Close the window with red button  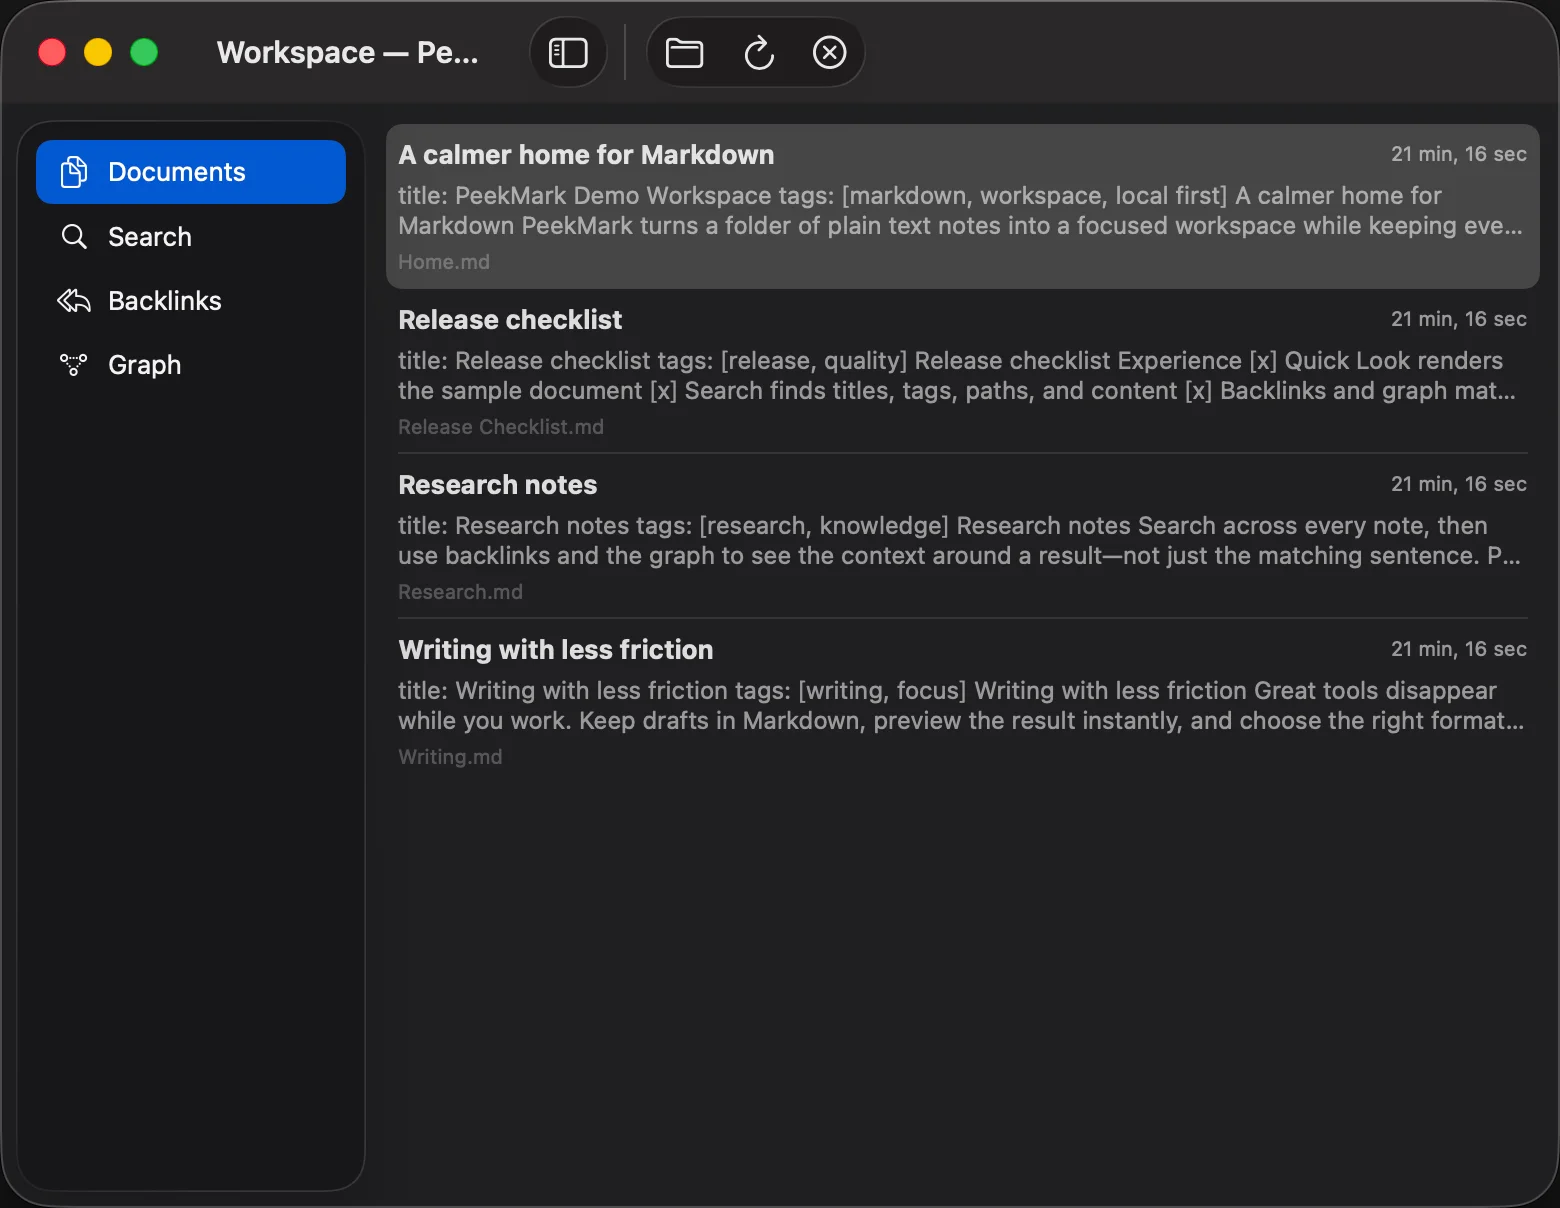[x=52, y=52]
